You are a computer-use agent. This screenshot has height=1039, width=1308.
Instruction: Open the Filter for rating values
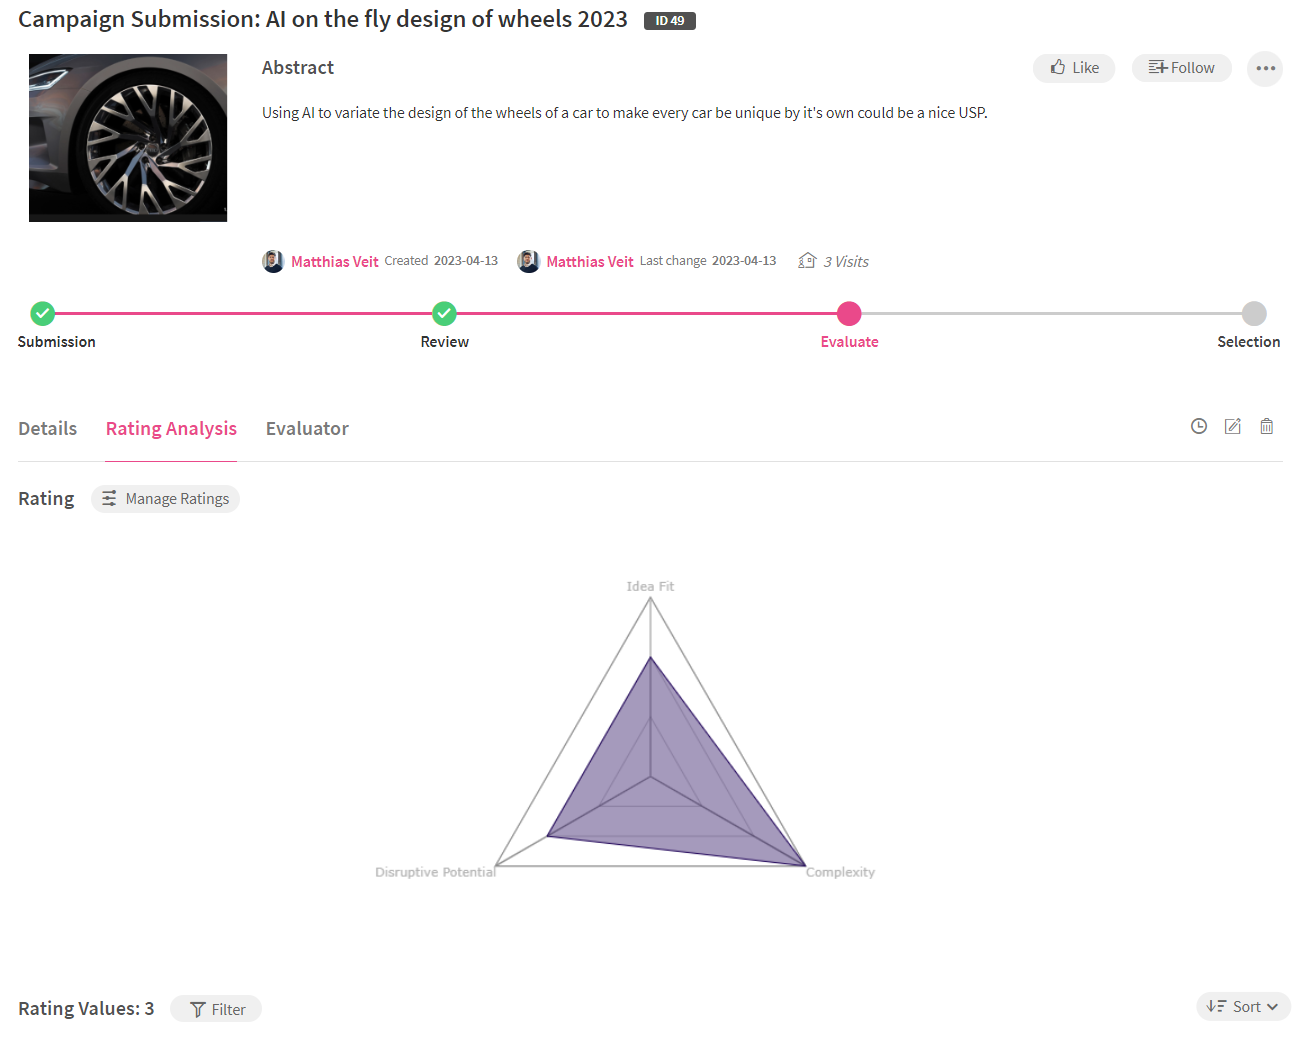tap(216, 1009)
